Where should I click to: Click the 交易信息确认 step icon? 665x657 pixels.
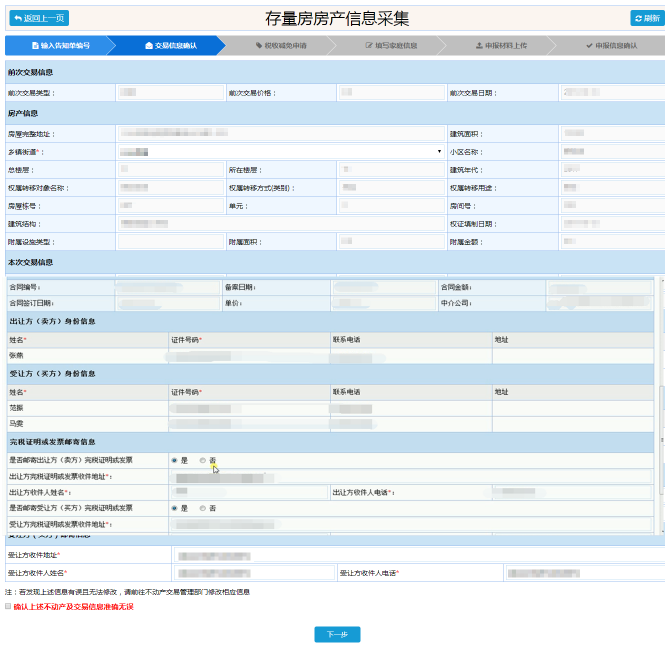pos(149,46)
